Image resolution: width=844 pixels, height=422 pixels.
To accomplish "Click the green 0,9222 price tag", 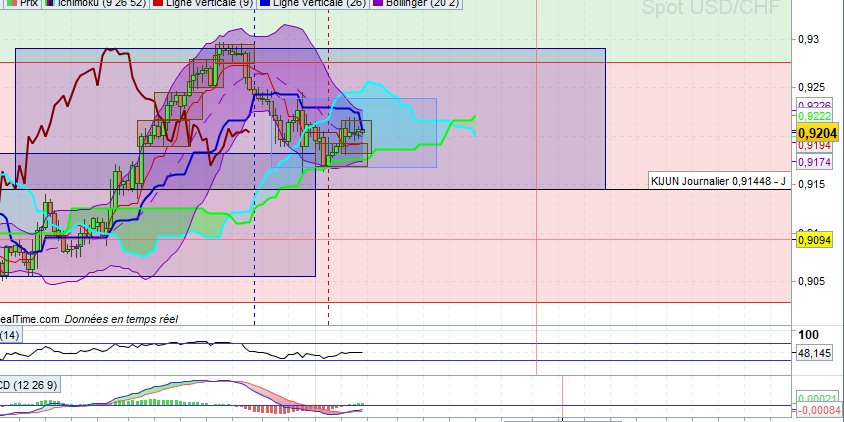I will [x=817, y=117].
